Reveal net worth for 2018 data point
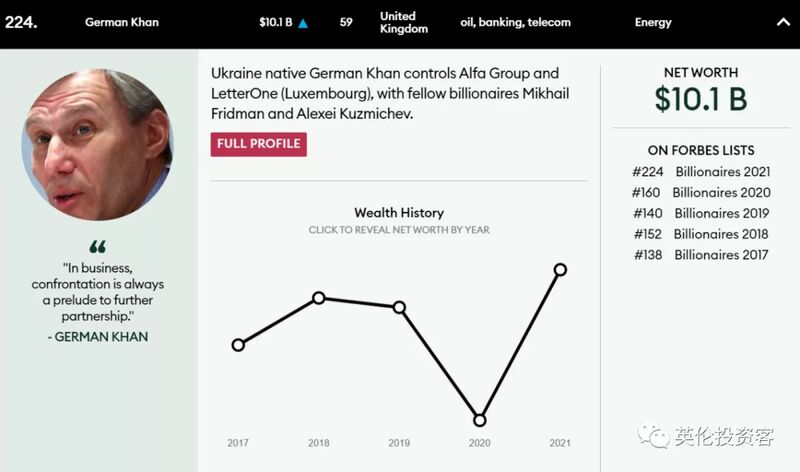Viewport: 800px width, 472px height. coord(319,297)
